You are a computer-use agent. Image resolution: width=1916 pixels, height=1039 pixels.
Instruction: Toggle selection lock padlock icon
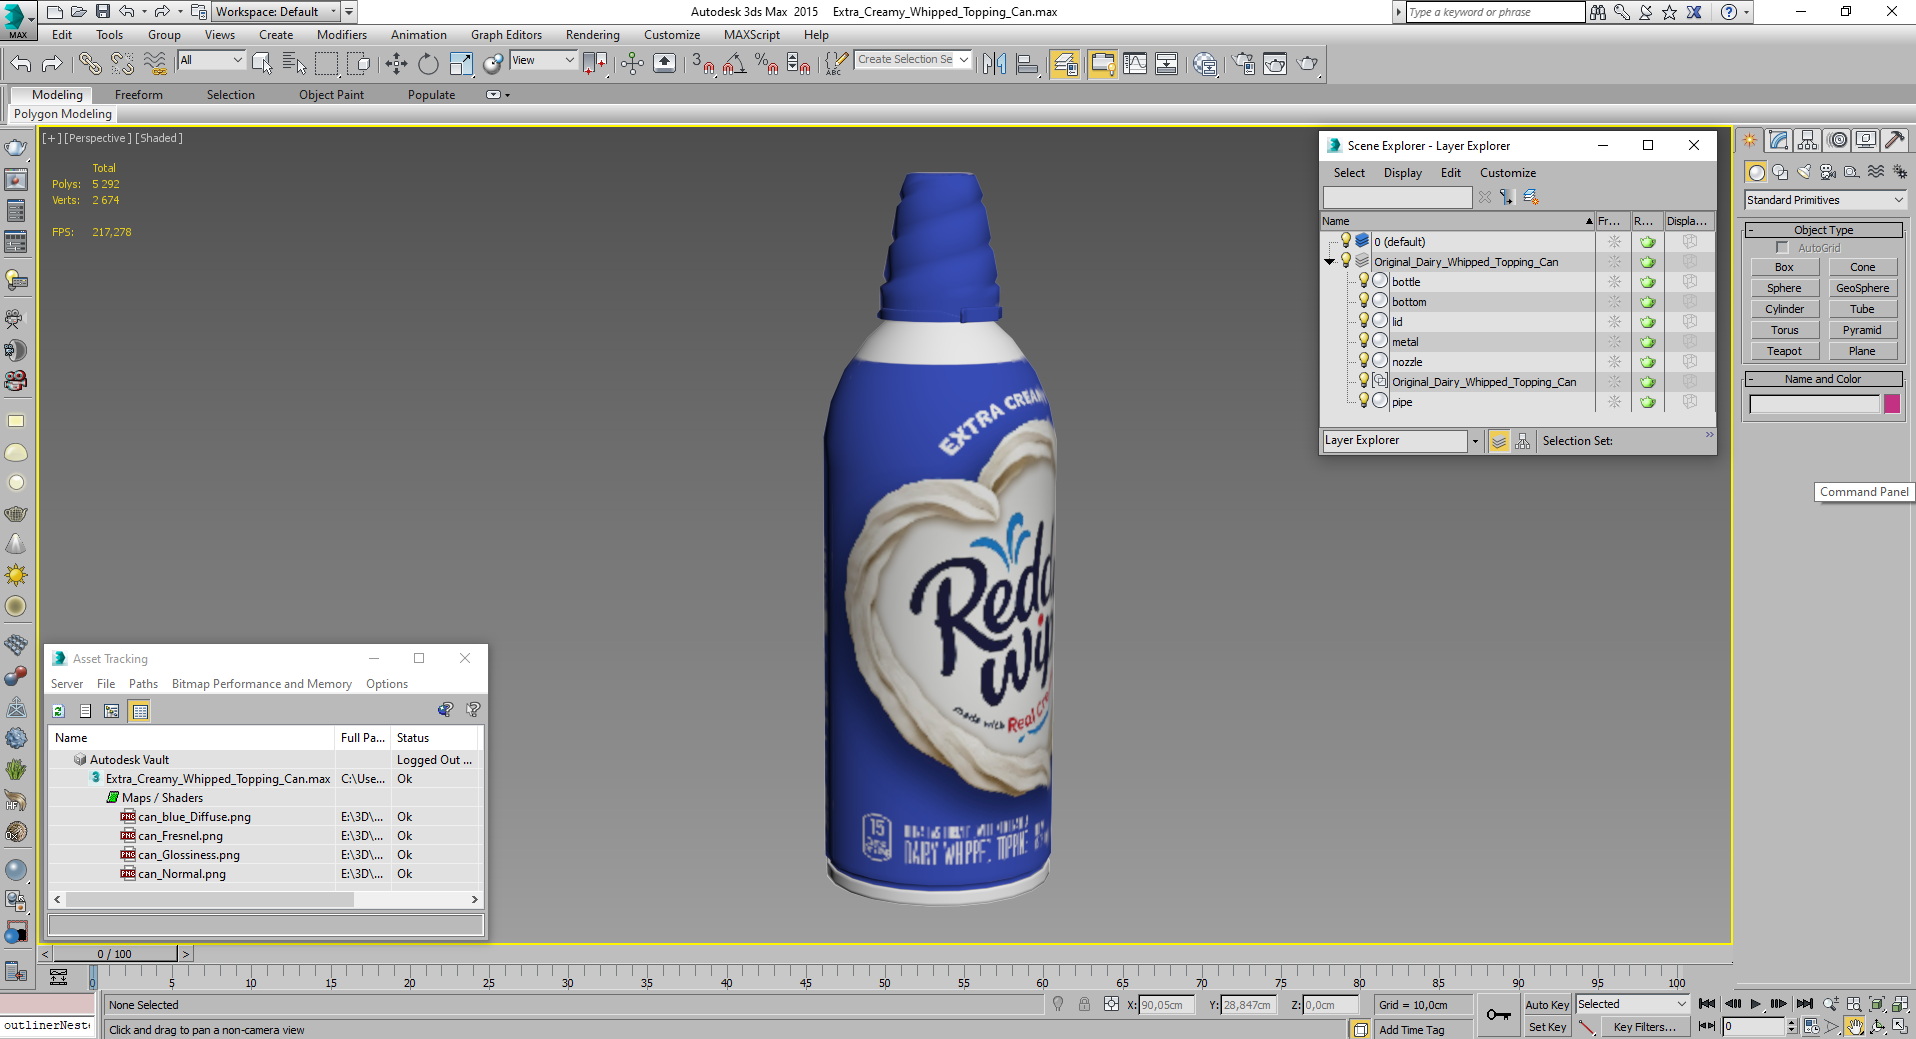[1084, 1005]
